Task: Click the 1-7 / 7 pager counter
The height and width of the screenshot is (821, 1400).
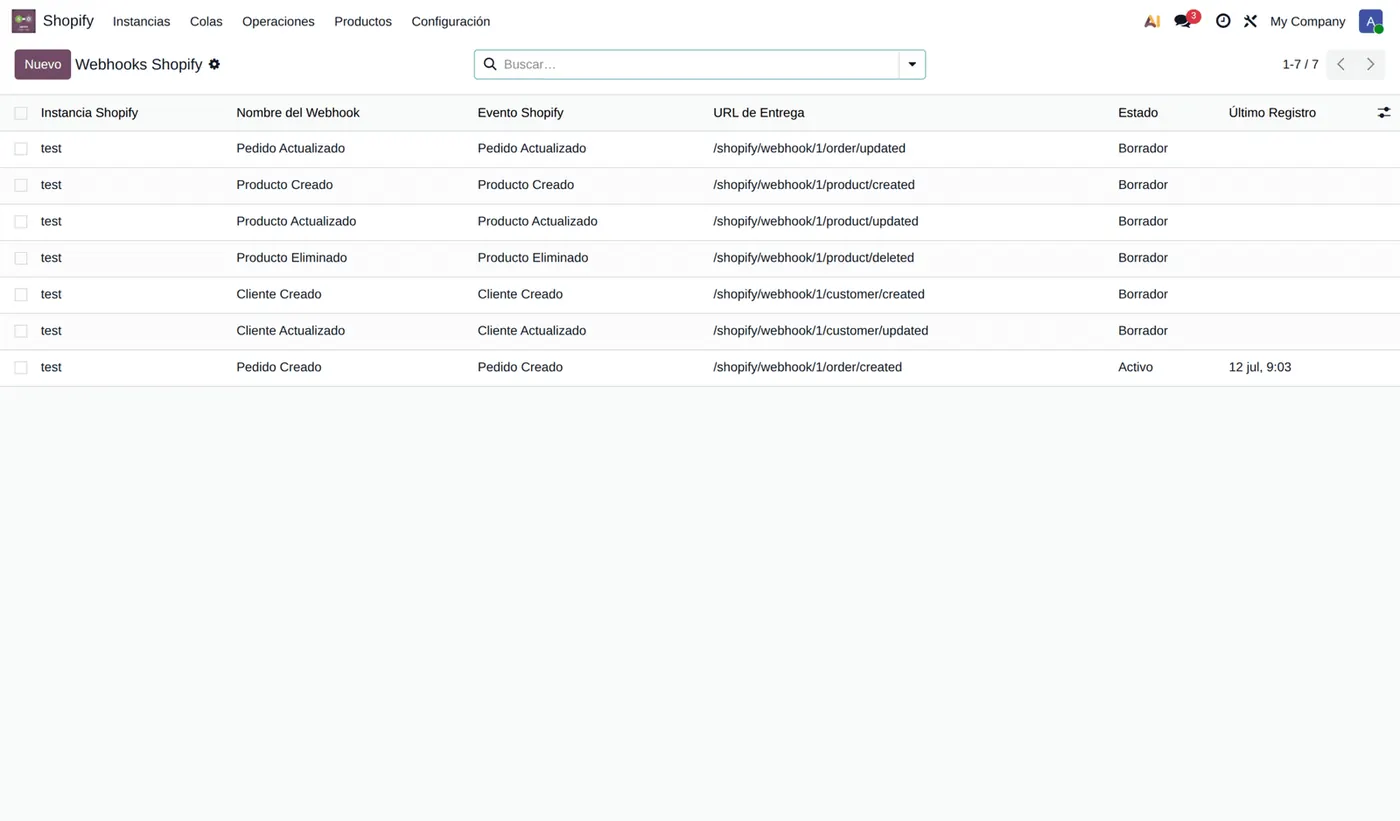Action: (1300, 64)
